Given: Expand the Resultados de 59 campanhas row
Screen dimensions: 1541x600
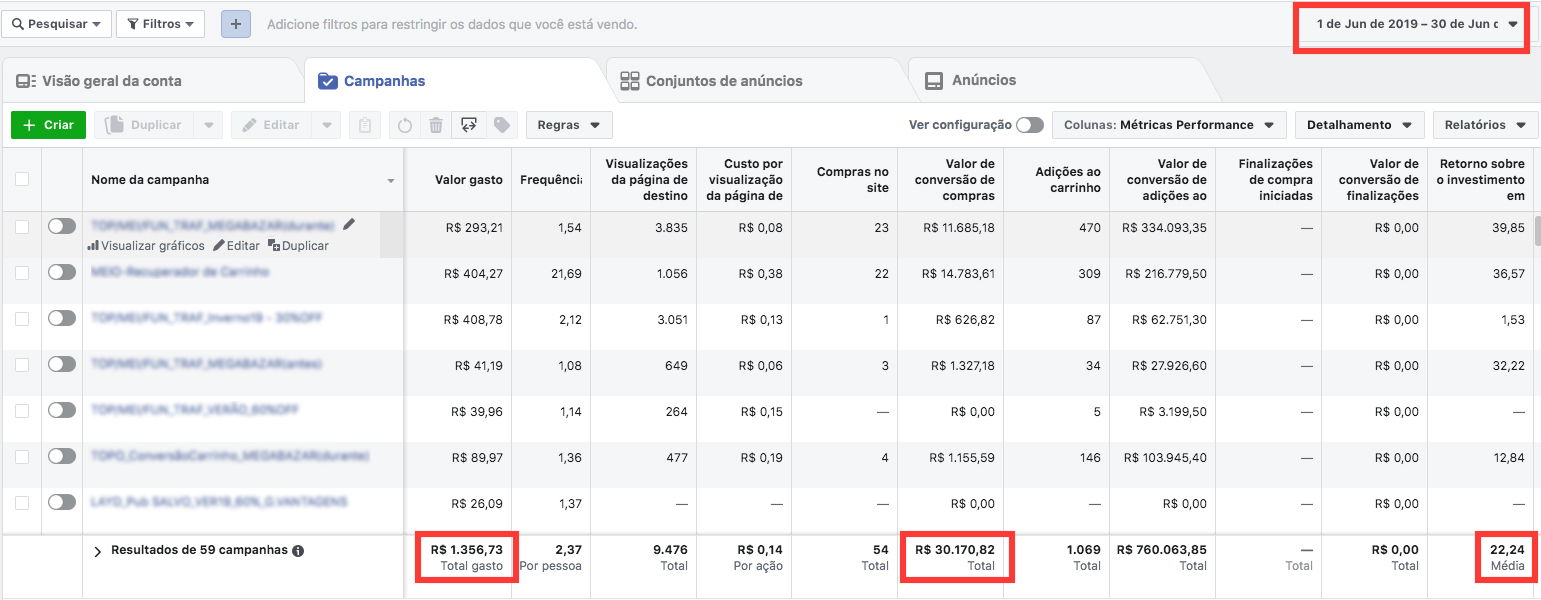Looking at the screenshot, I should tap(97, 551).
